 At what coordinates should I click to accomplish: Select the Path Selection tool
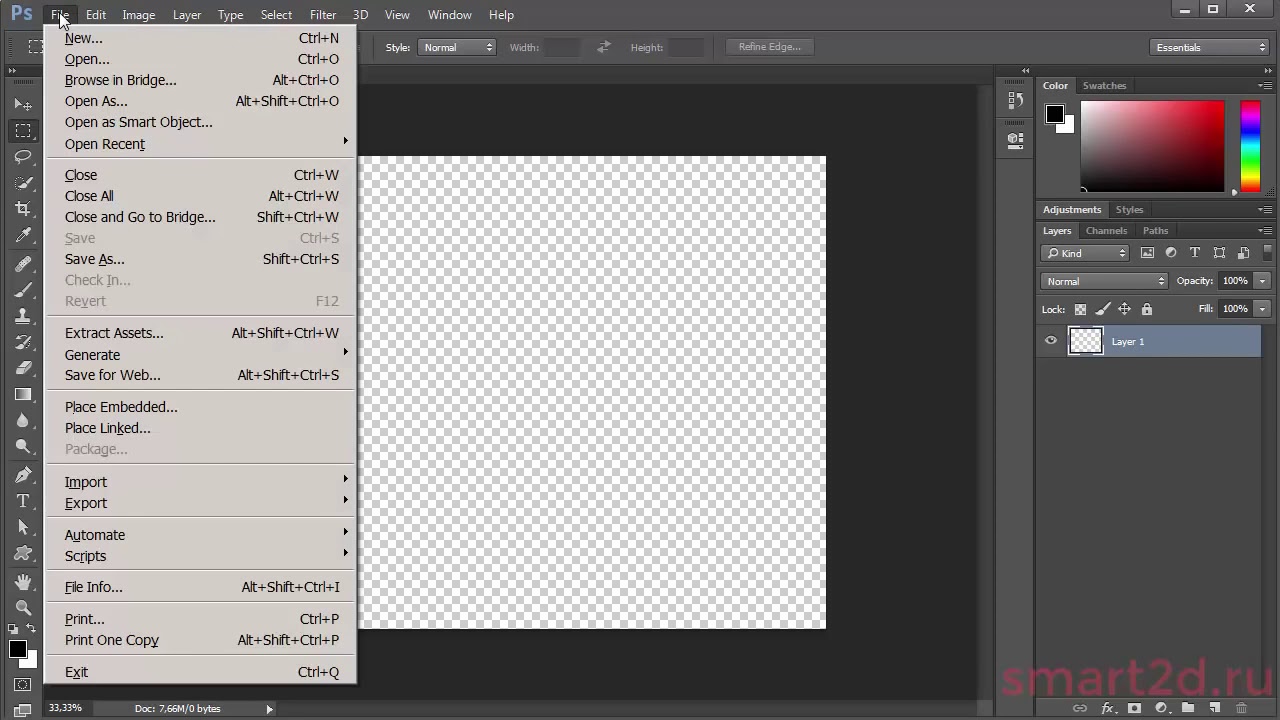tap(23, 527)
